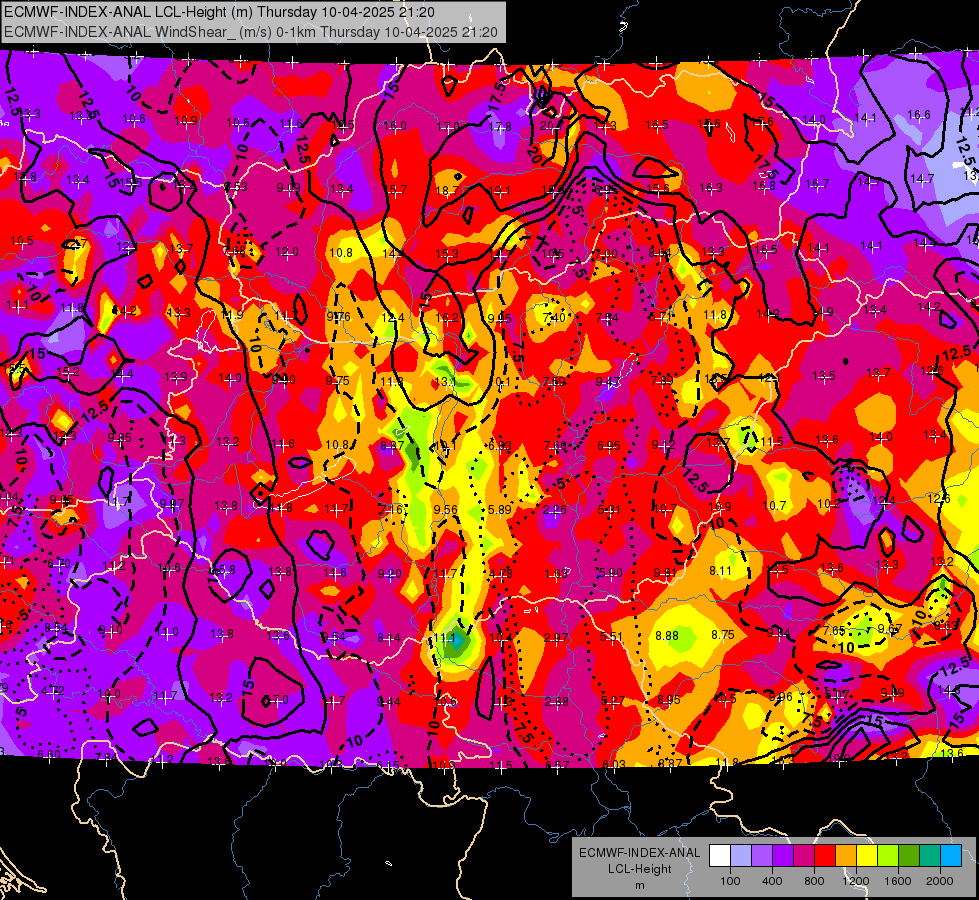Image resolution: width=979 pixels, height=900 pixels.
Task: Click the grid value 19.1
Action: [499, 190]
